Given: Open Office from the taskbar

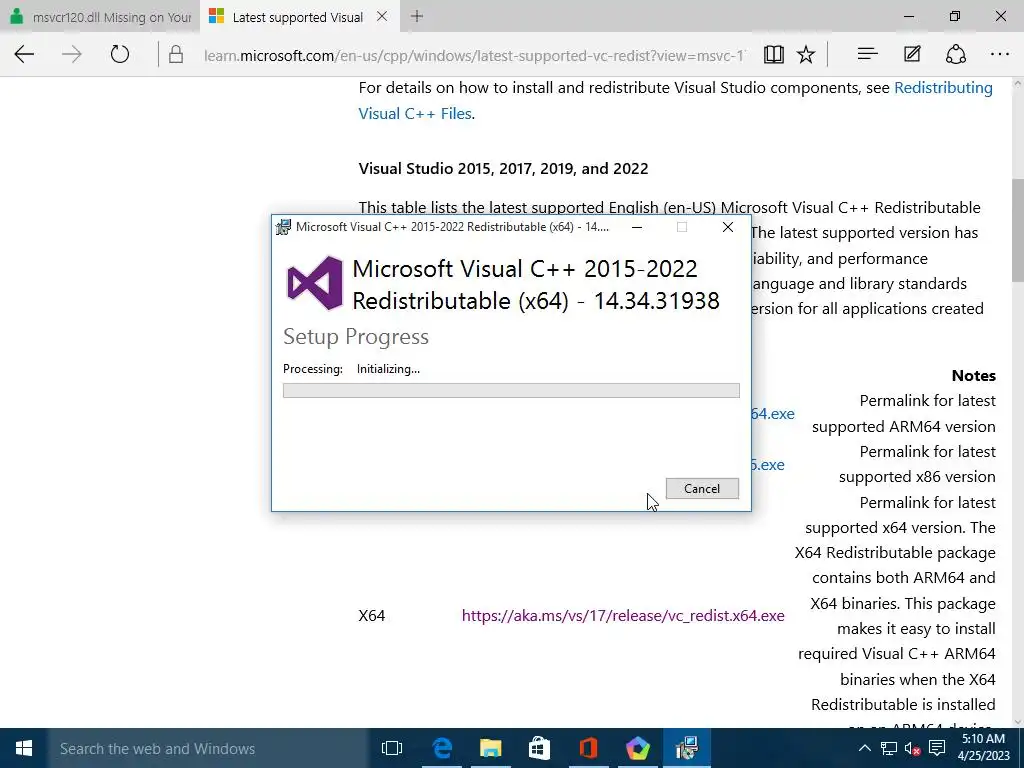Looking at the screenshot, I should [x=588, y=748].
